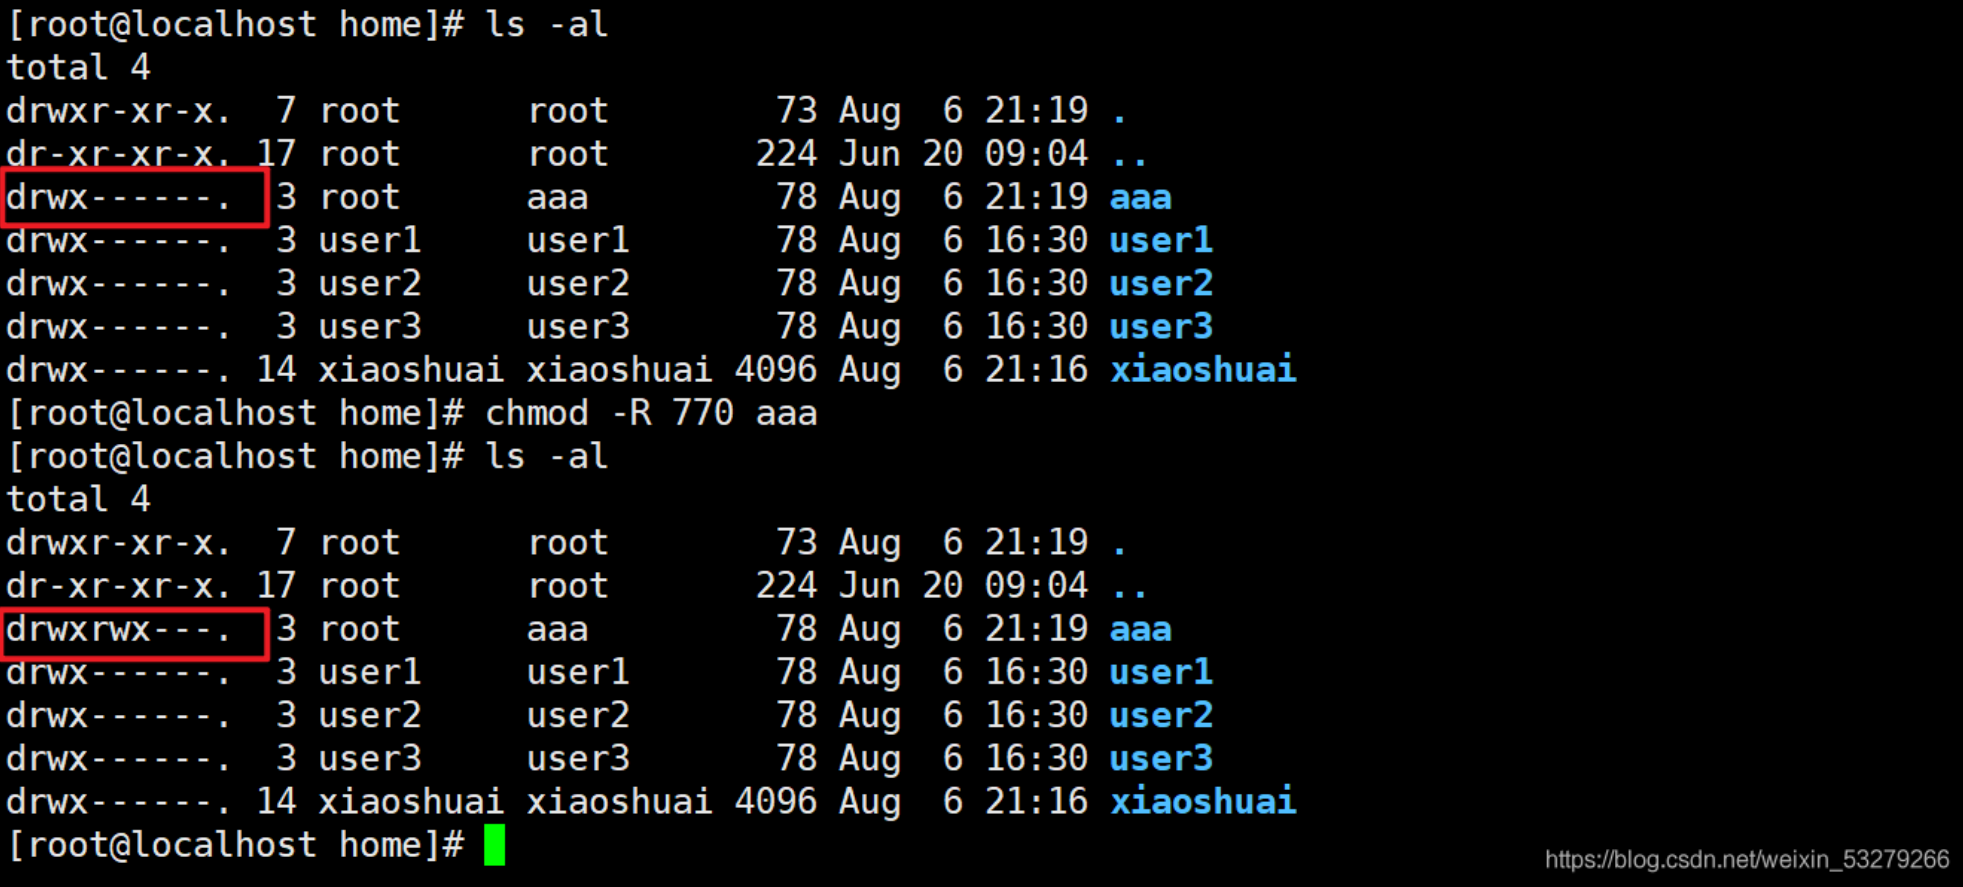Click the second red-boxed permission drwxrwx---
The width and height of the screenshot is (1963, 887).
click(x=119, y=629)
